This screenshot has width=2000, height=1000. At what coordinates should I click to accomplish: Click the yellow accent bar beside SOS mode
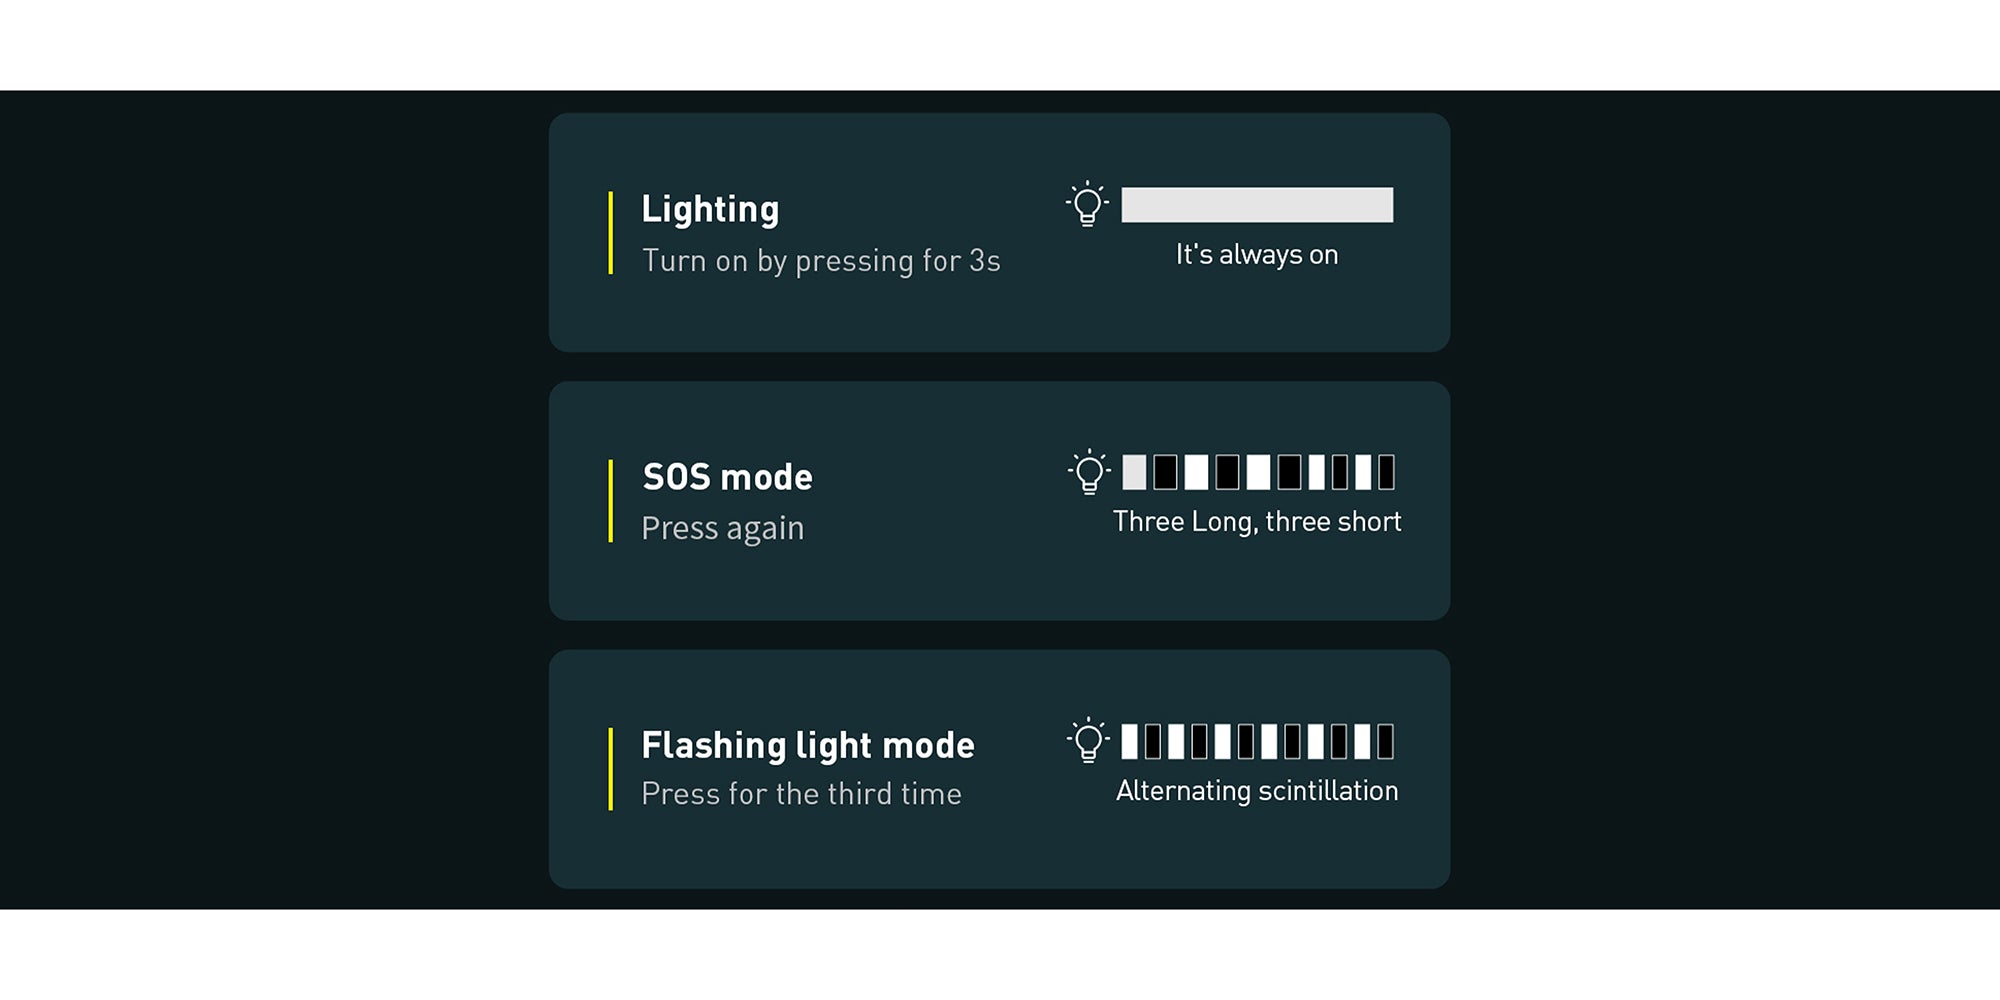click(x=610, y=501)
